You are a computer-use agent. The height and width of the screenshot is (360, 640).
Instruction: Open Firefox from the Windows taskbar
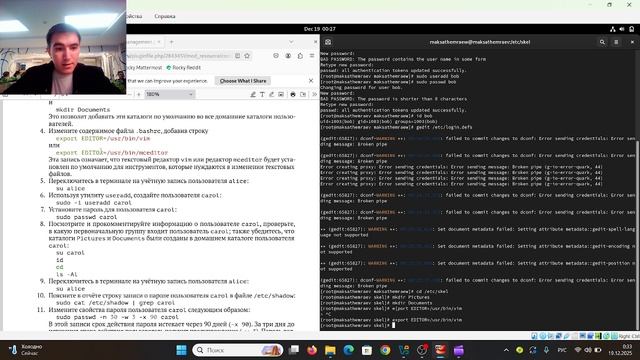[x=312, y=350]
